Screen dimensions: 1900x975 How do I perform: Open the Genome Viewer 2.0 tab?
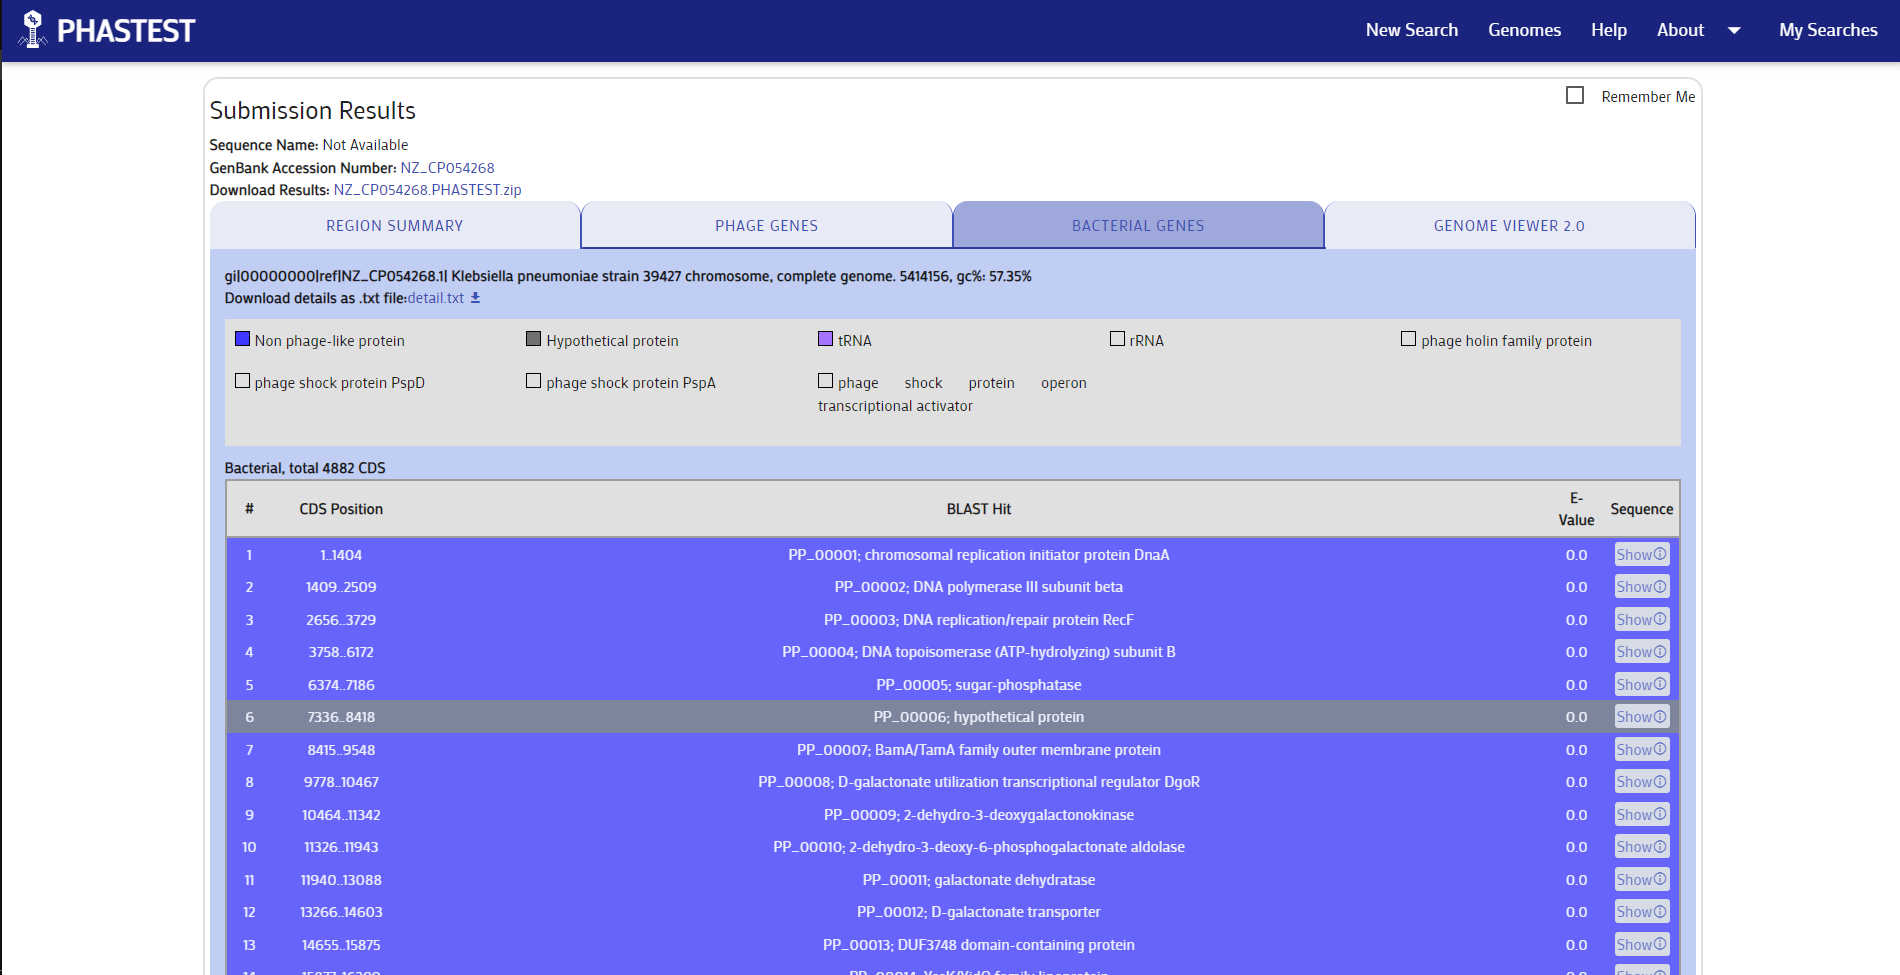click(x=1508, y=226)
